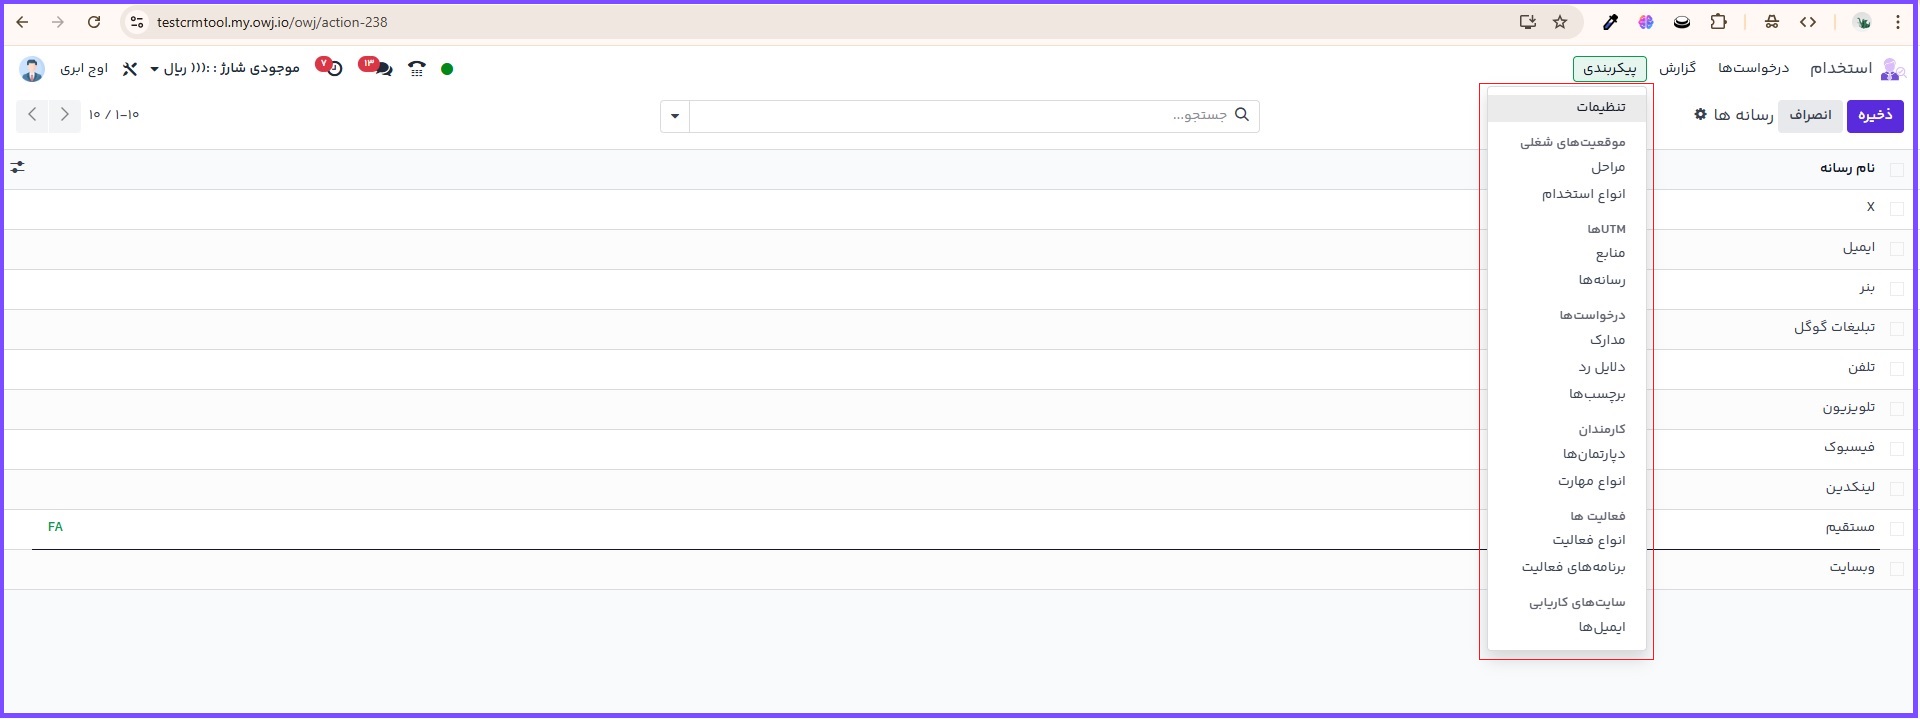Open the column adjust sliders icon

click(18, 168)
